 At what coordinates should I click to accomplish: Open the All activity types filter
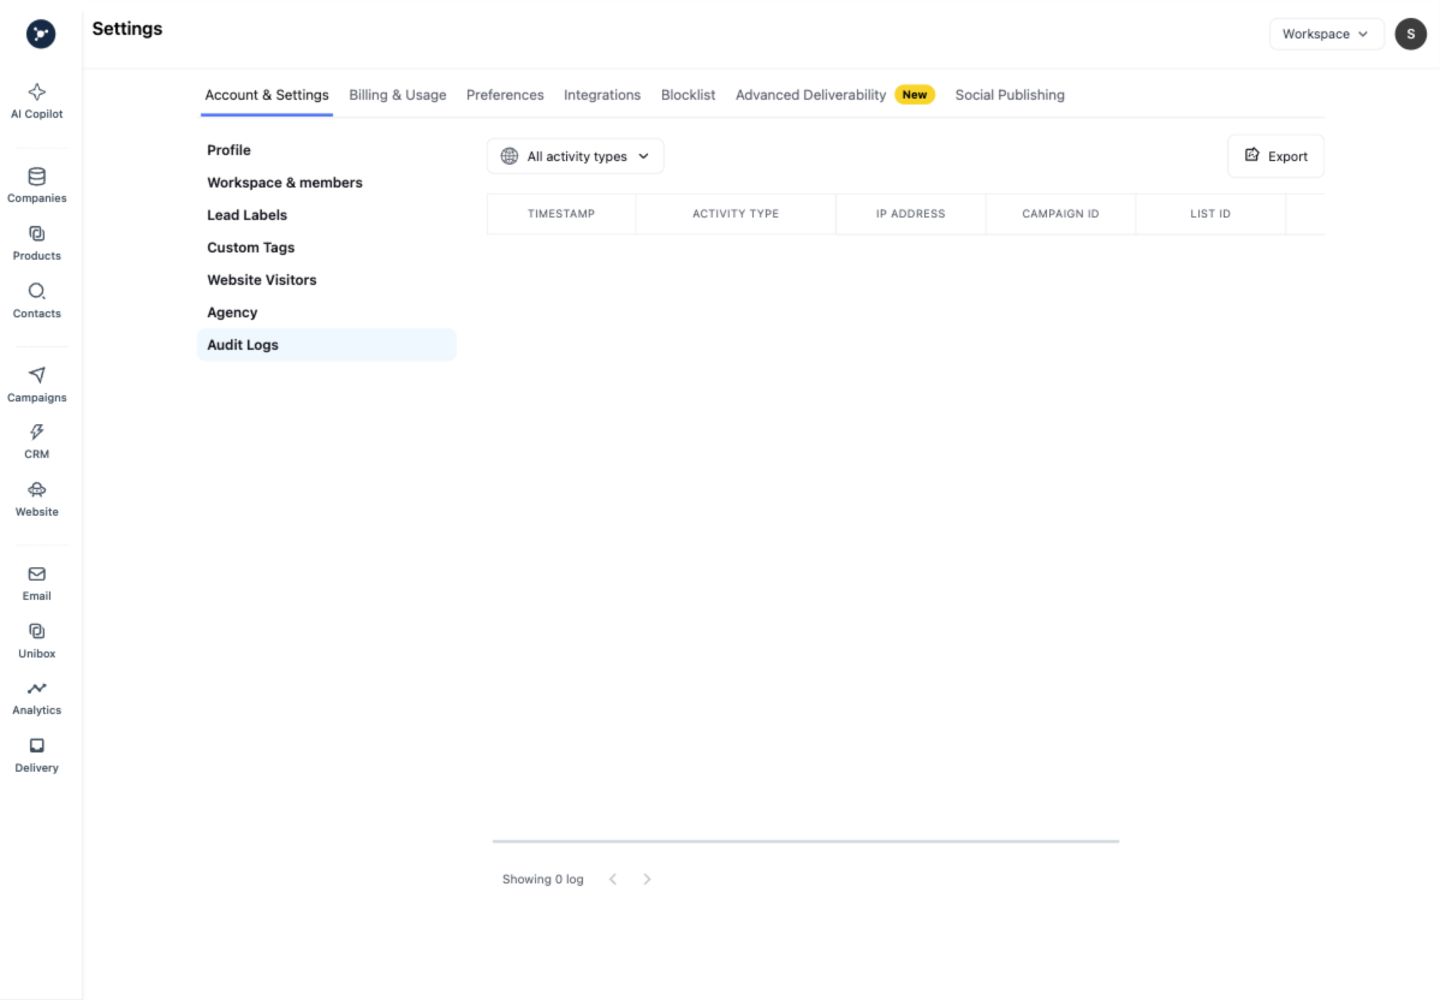575,156
